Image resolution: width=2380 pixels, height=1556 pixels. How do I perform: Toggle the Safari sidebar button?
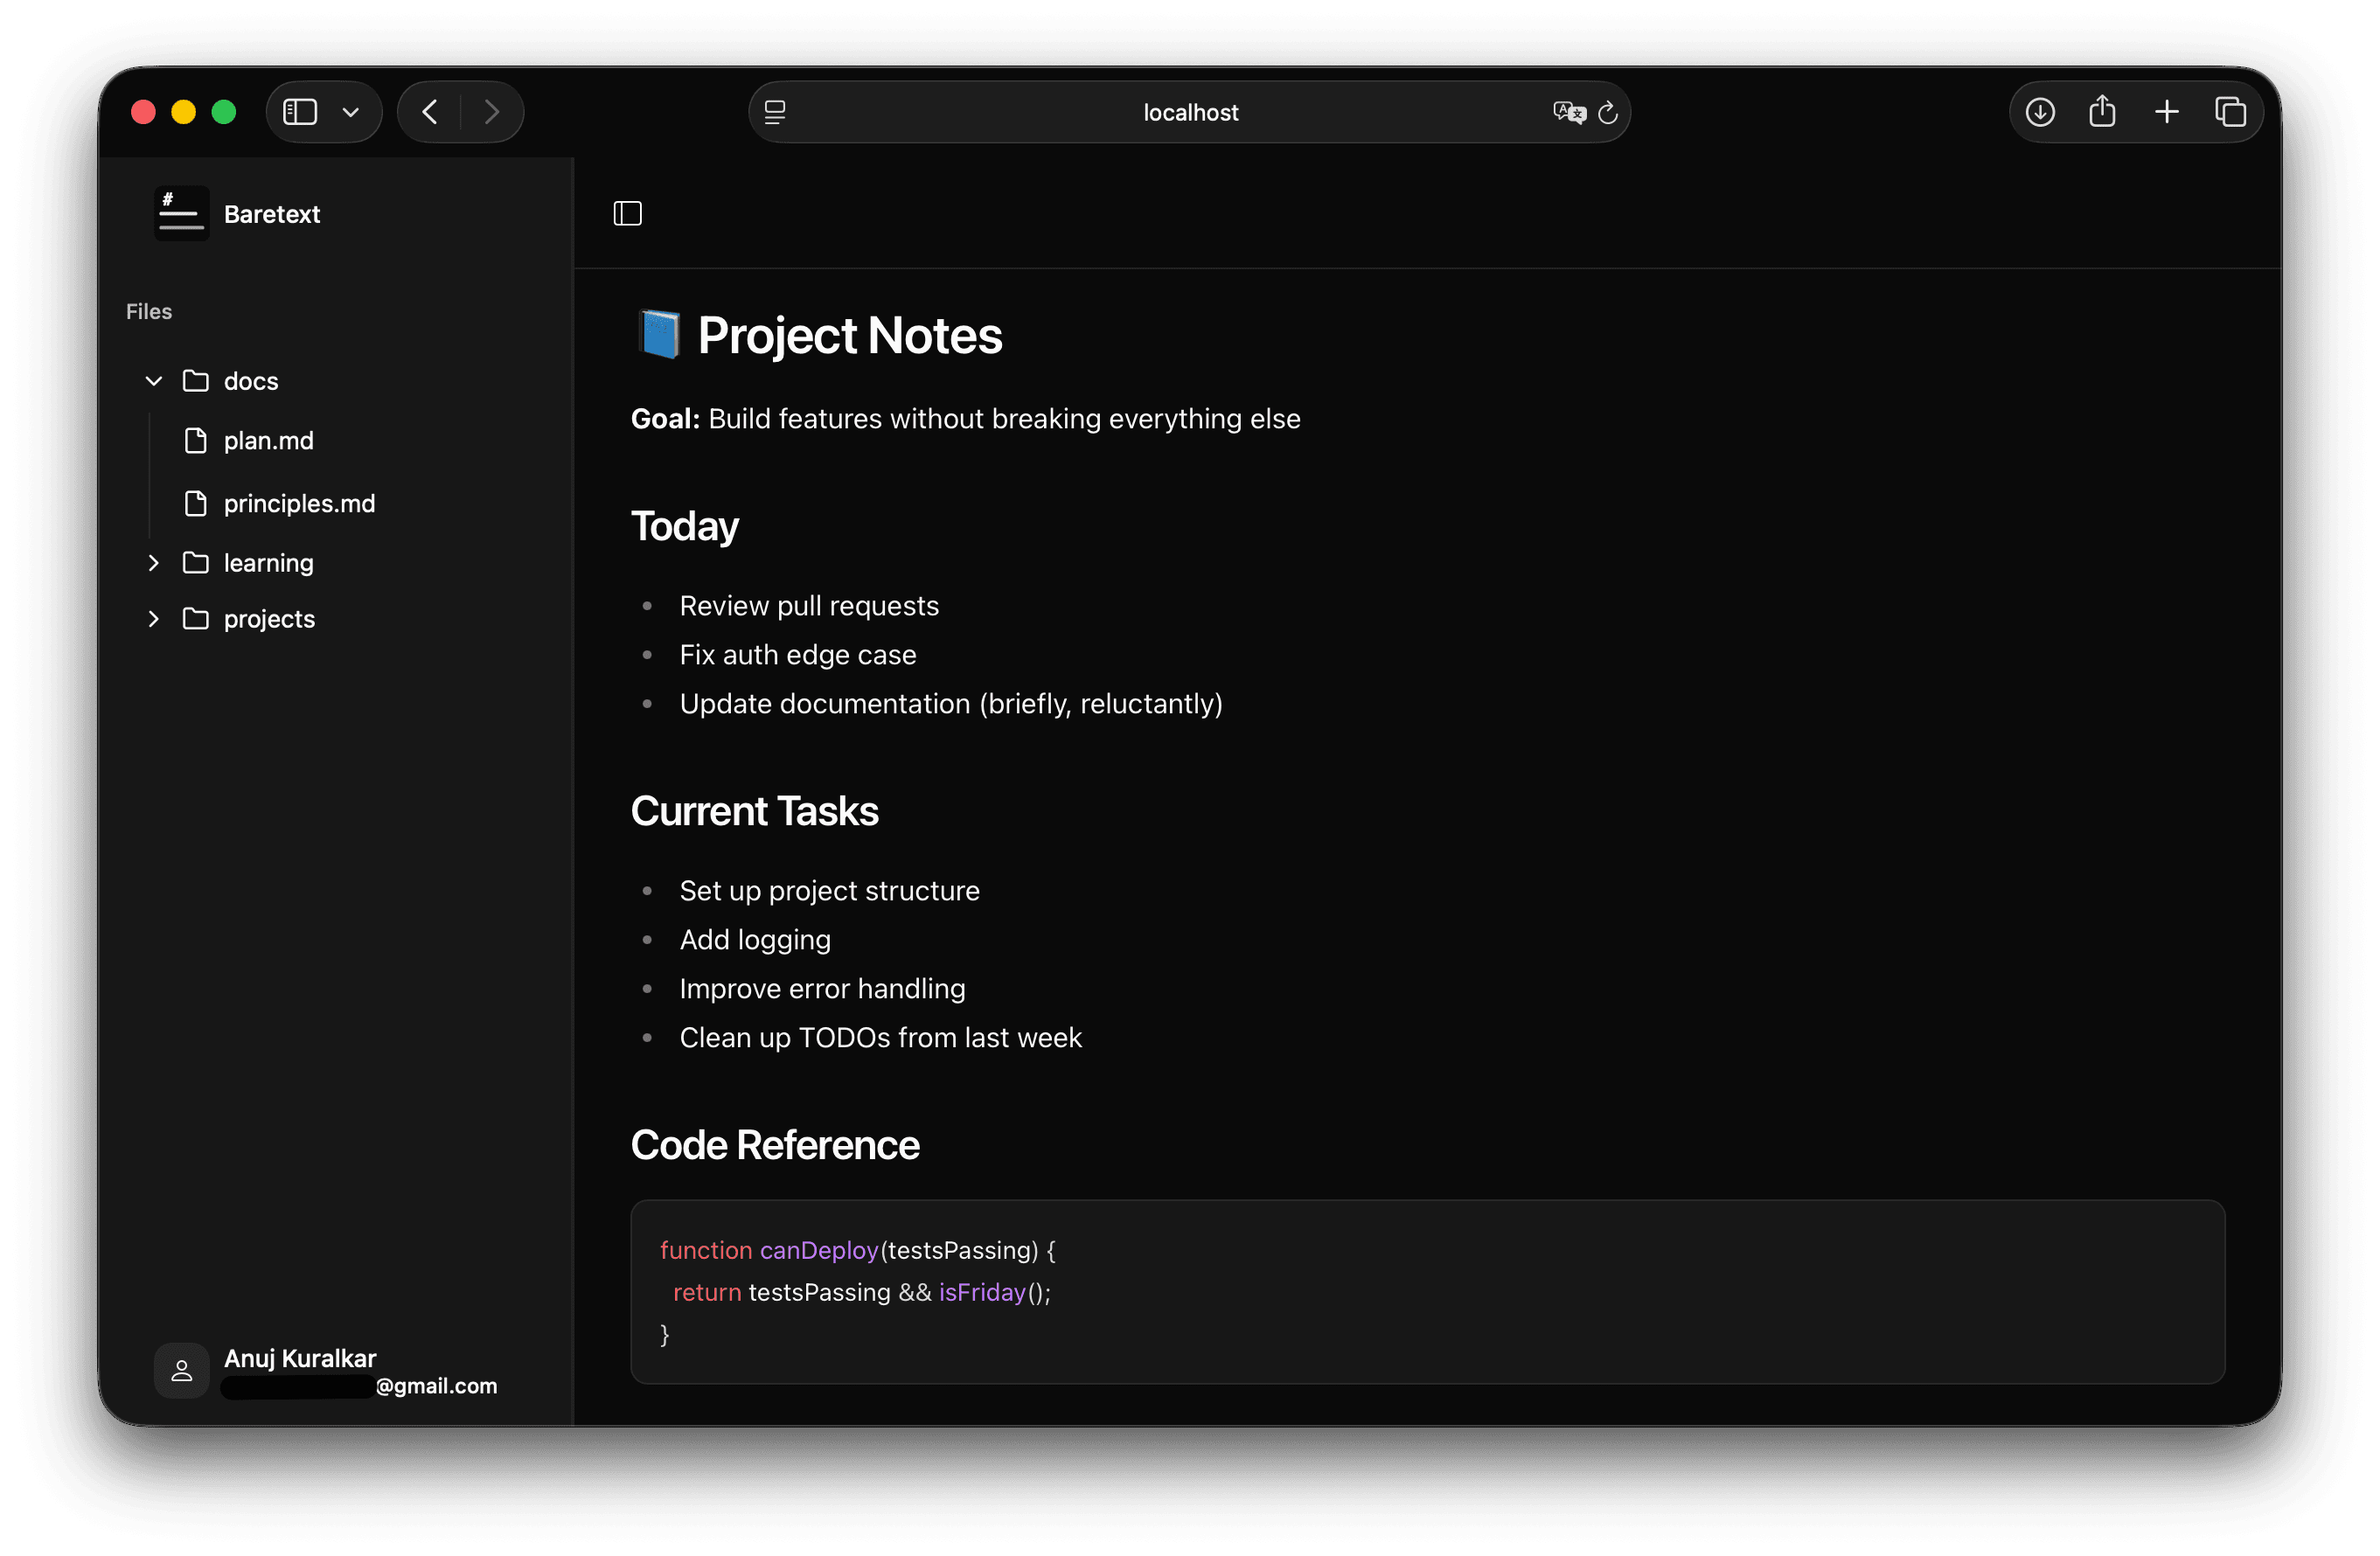pos(300,112)
